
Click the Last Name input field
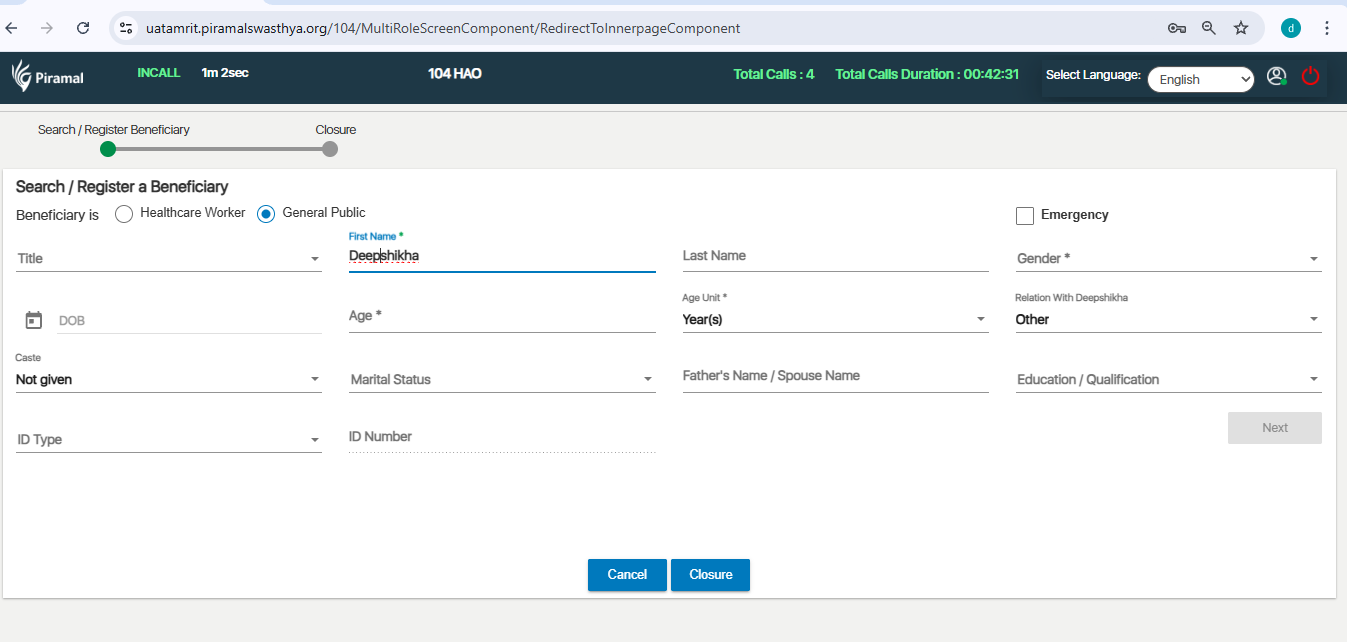click(835, 256)
